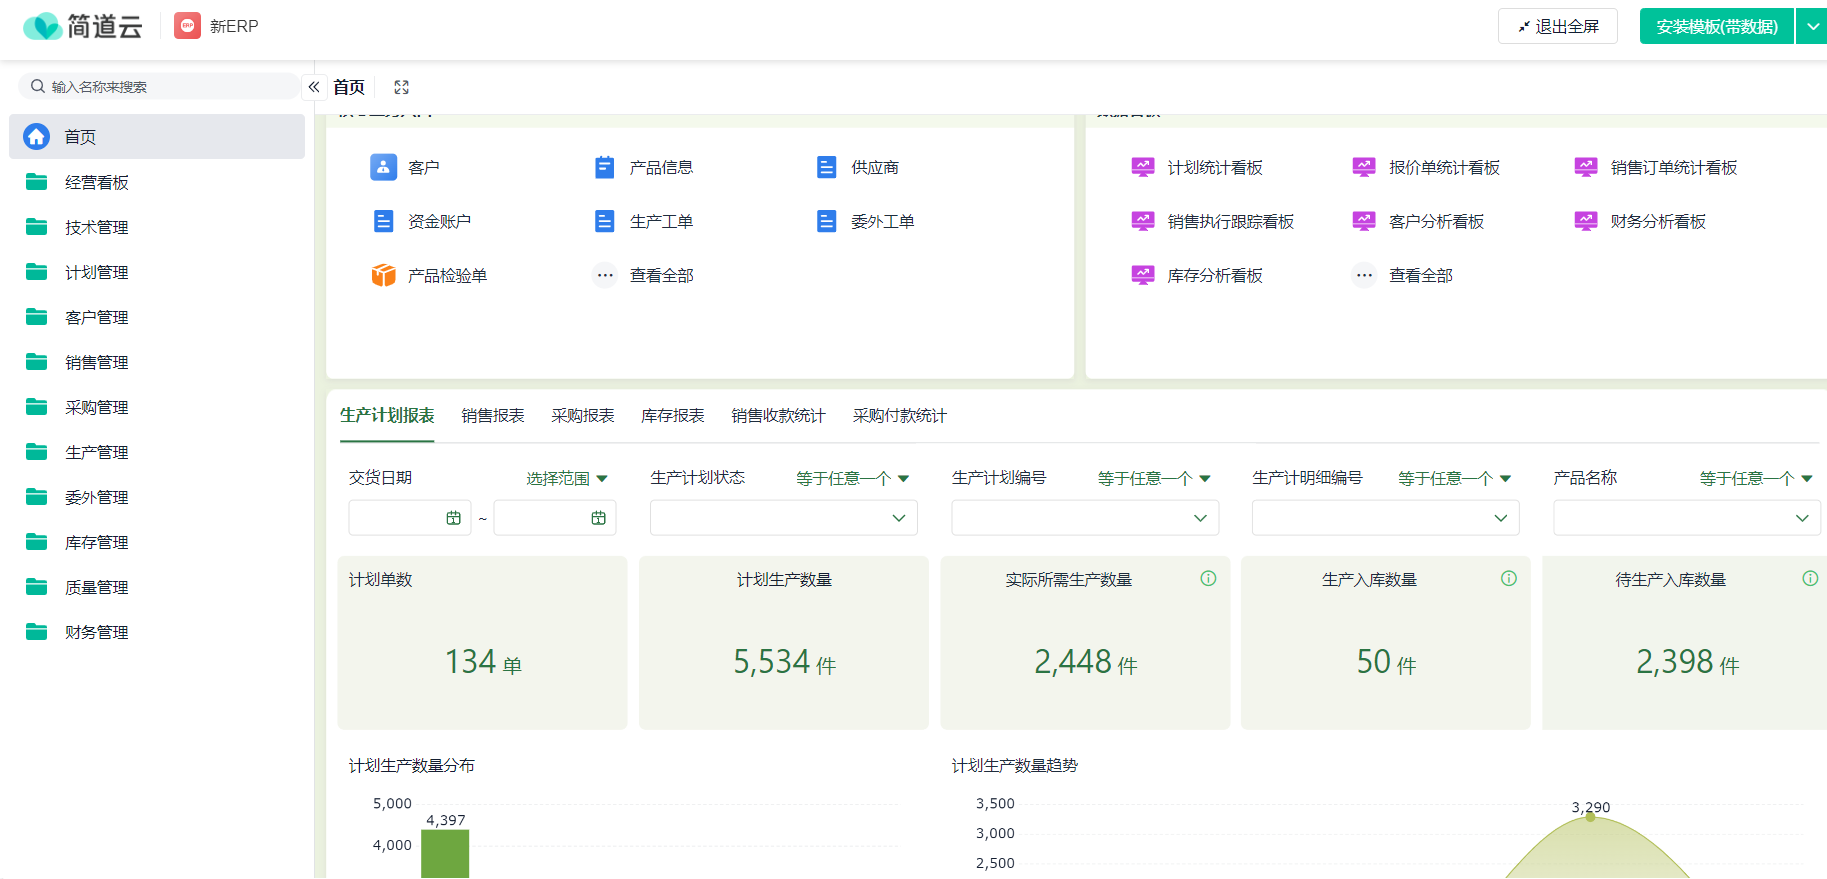
Task: Click the 查看全部 ellipsis icon under forms
Action: (x=605, y=275)
